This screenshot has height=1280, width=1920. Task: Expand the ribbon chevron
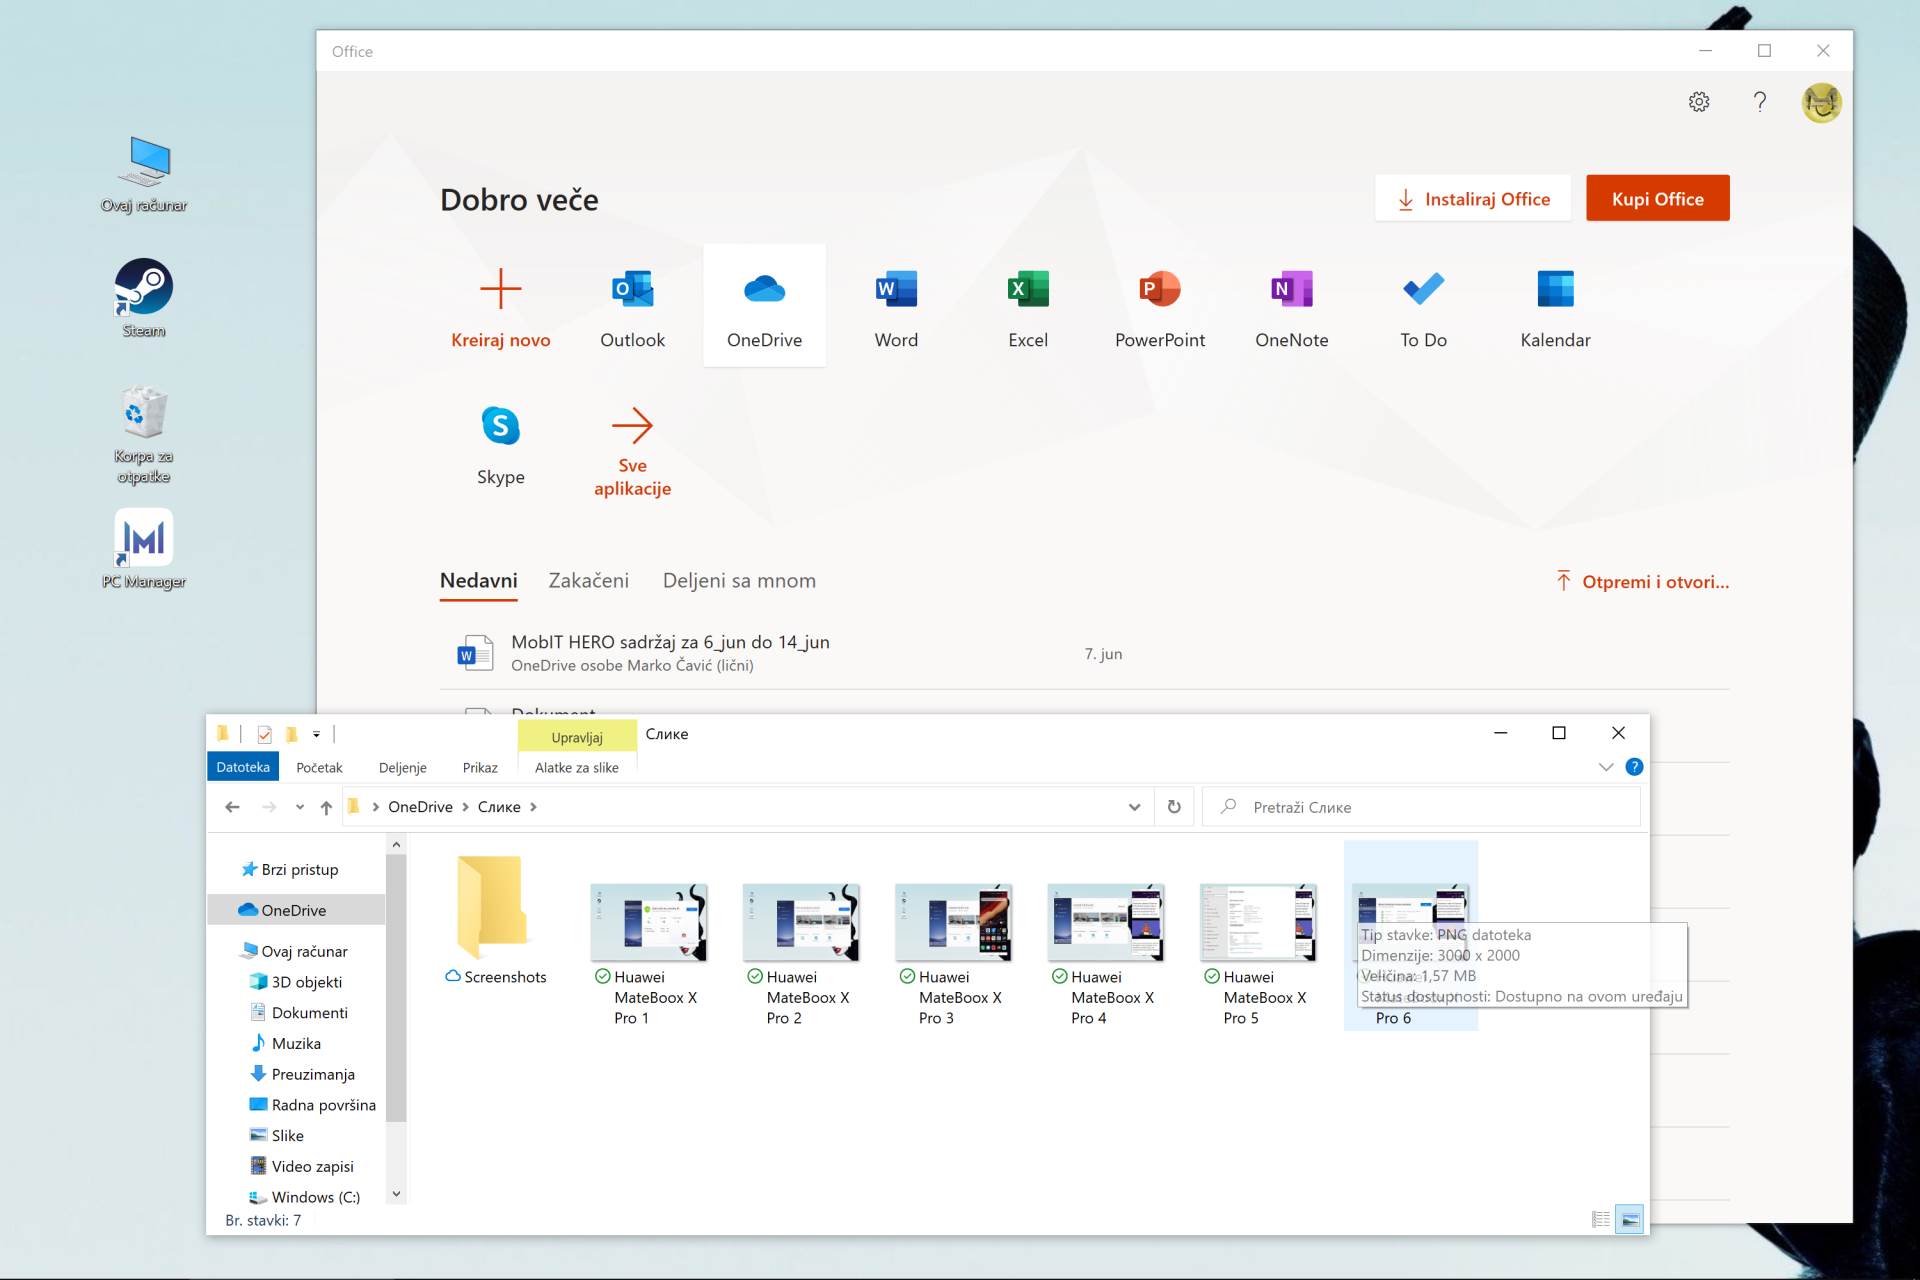click(1606, 767)
